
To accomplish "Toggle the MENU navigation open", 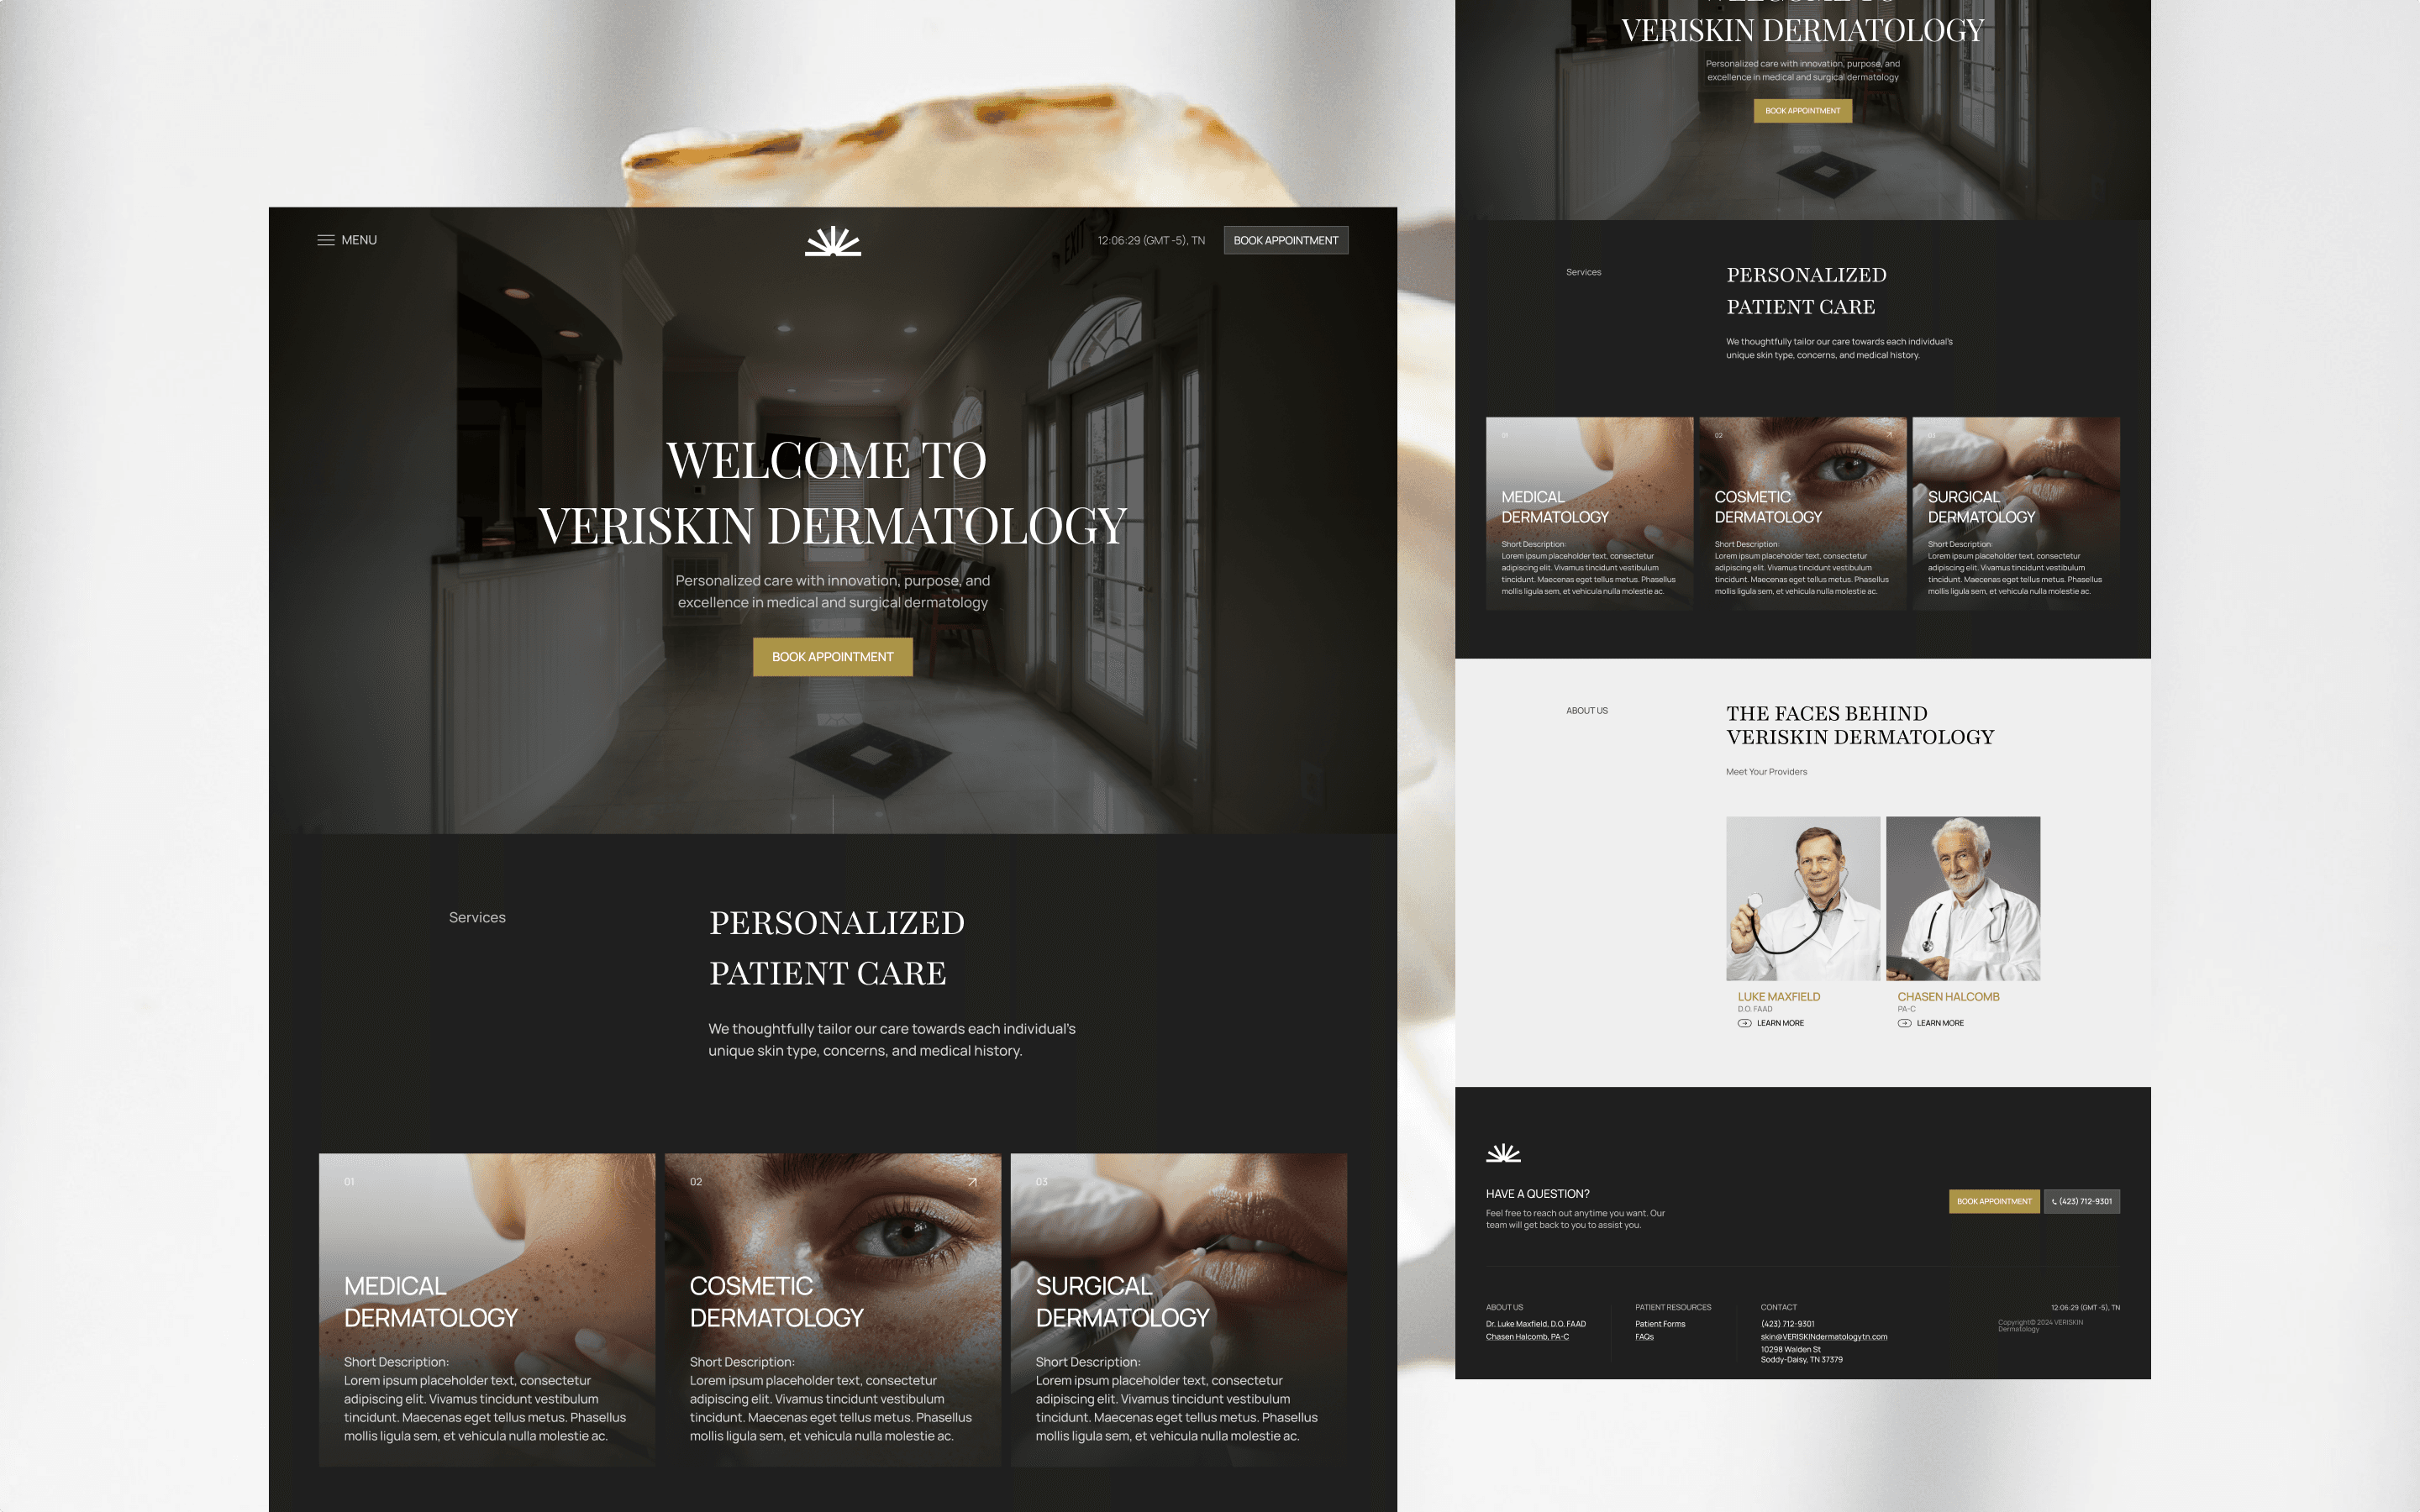I will point(347,239).
